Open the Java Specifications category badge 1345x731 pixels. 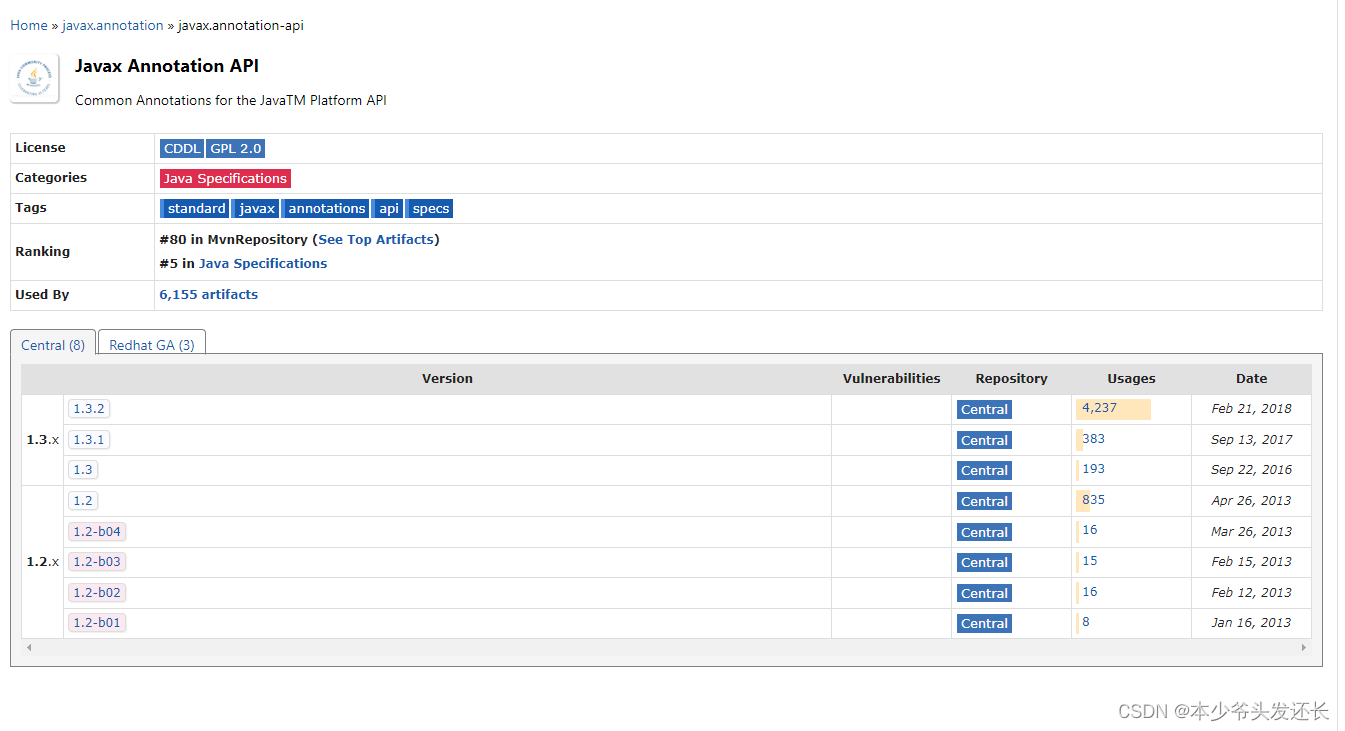pyautogui.click(x=225, y=178)
